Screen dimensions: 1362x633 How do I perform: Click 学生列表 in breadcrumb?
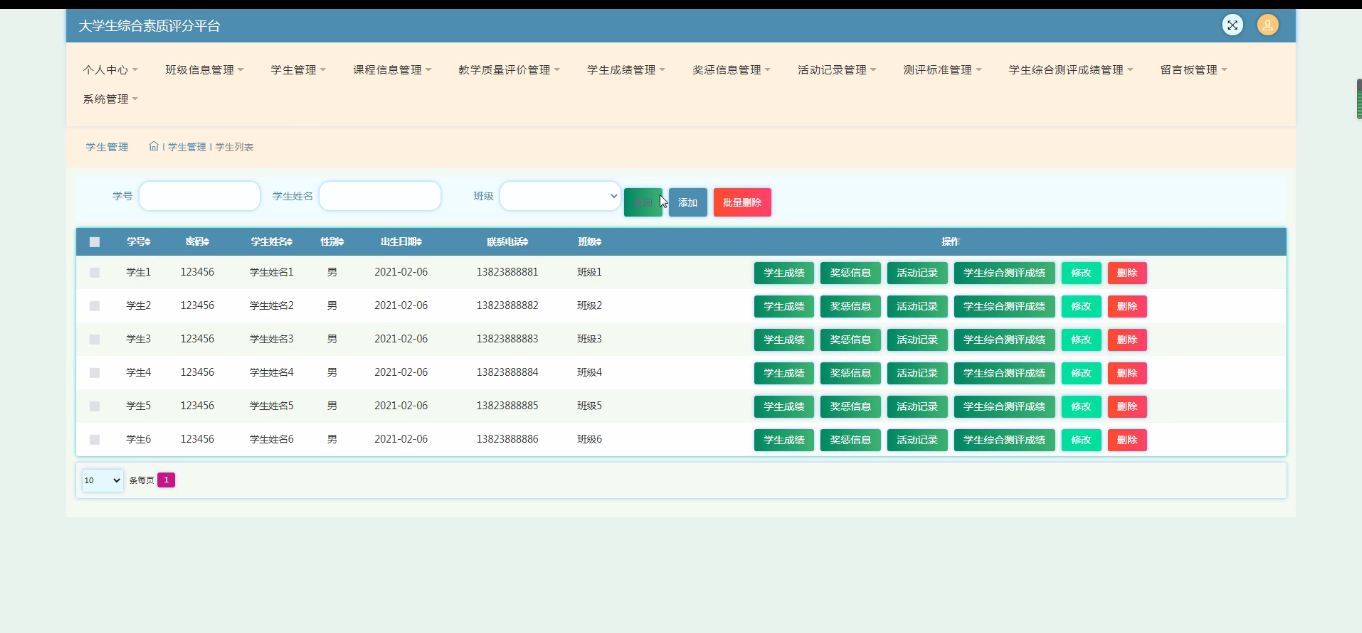[x=234, y=147]
